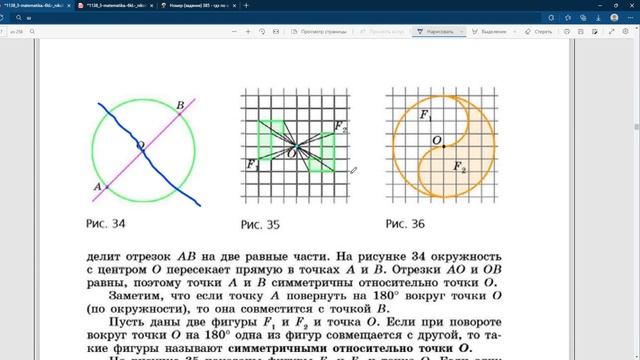Click the caption Рис. 34
The height and width of the screenshot is (360, 640).
pos(106,224)
